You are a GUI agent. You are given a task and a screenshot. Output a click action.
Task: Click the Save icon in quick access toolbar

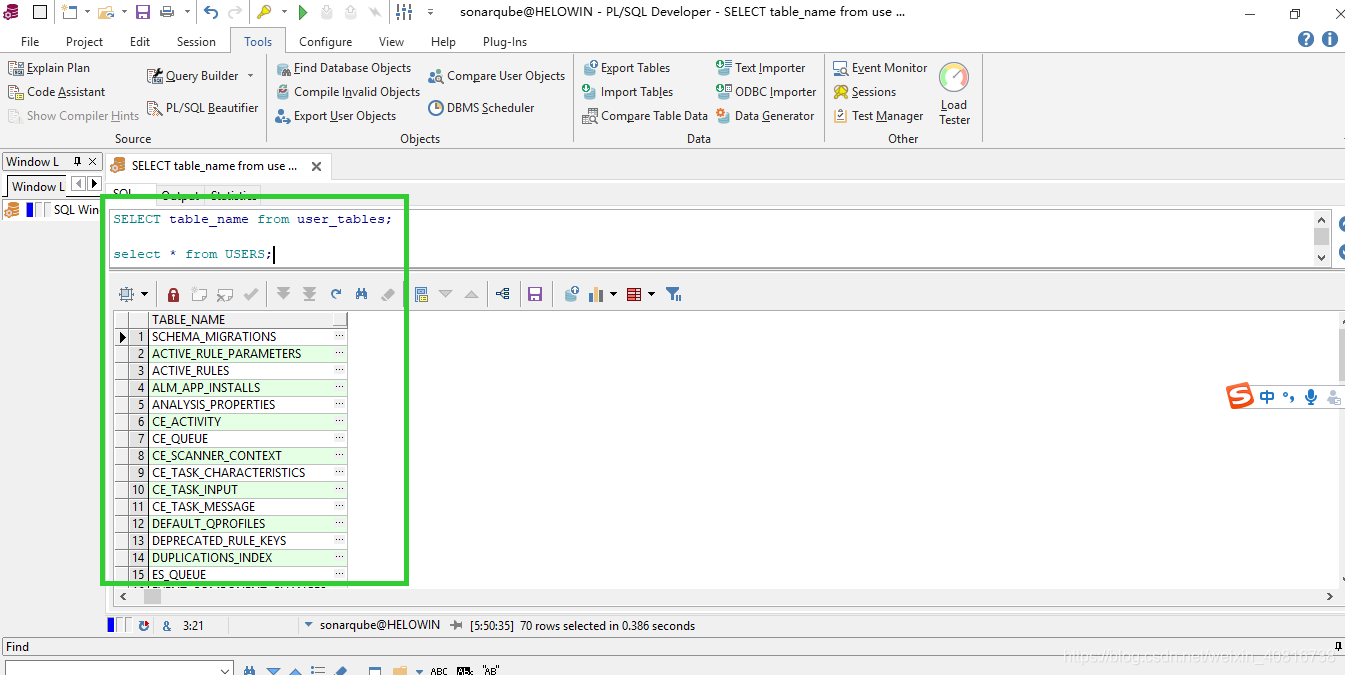pyautogui.click(x=142, y=13)
